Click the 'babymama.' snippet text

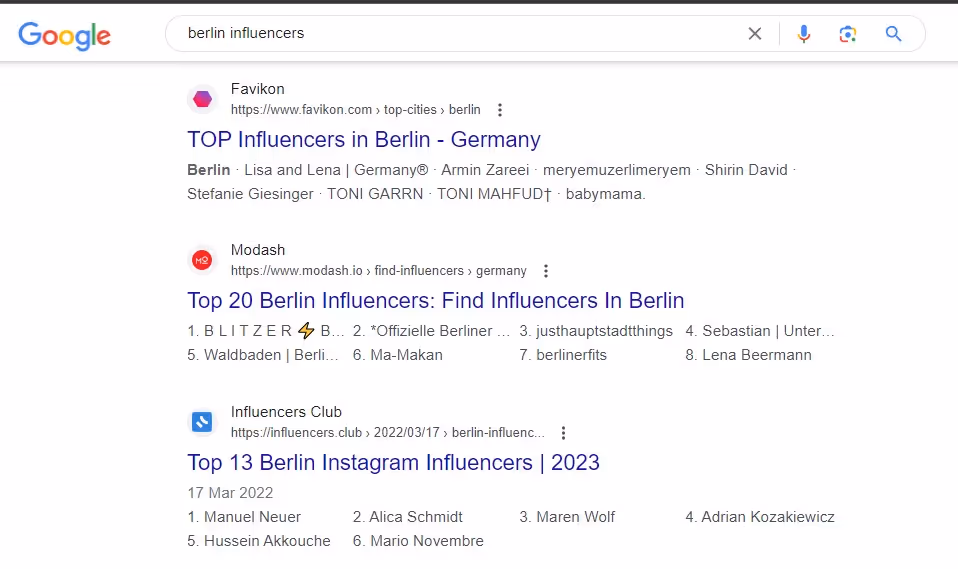(605, 194)
